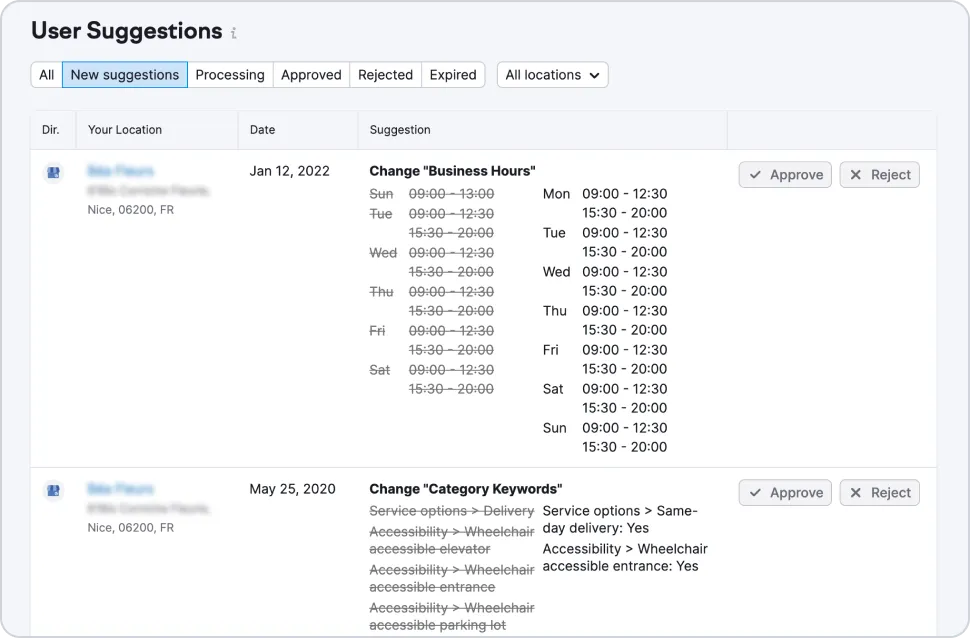The width and height of the screenshot is (970, 638).
Task: Reject the Category Keywords suggestion
Action: pyautogui.click(x=880, y=493)
